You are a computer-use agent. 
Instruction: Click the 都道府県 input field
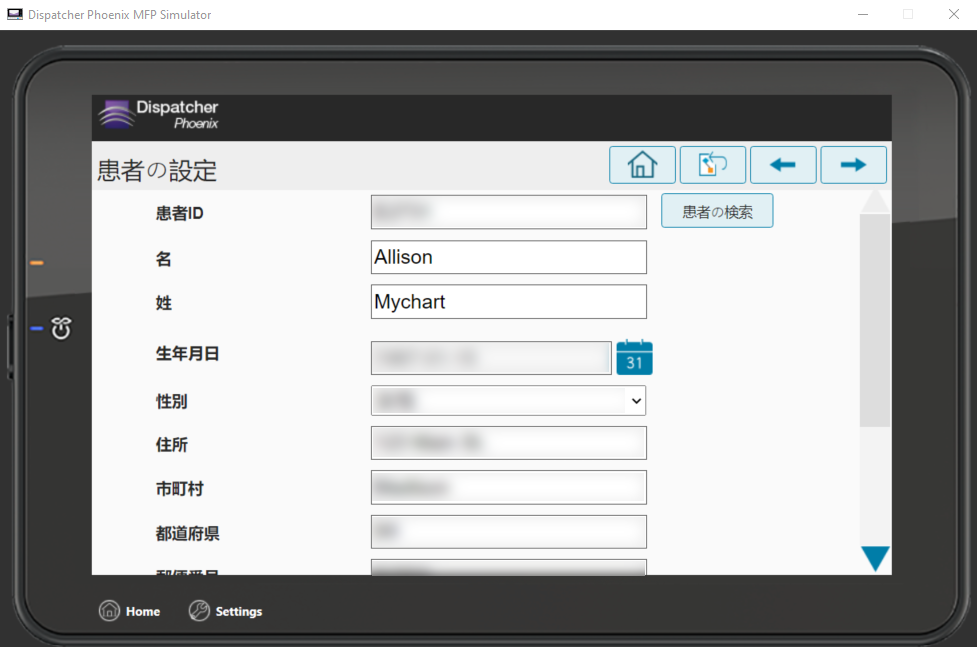click(508, 532)
